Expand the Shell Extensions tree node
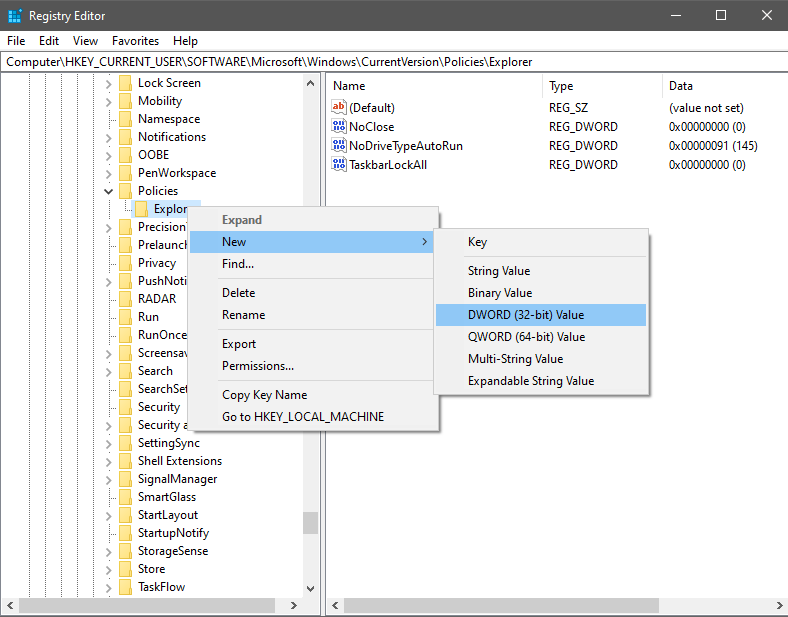The height and width of the screenshot is (617, 788). pos(108,461)
